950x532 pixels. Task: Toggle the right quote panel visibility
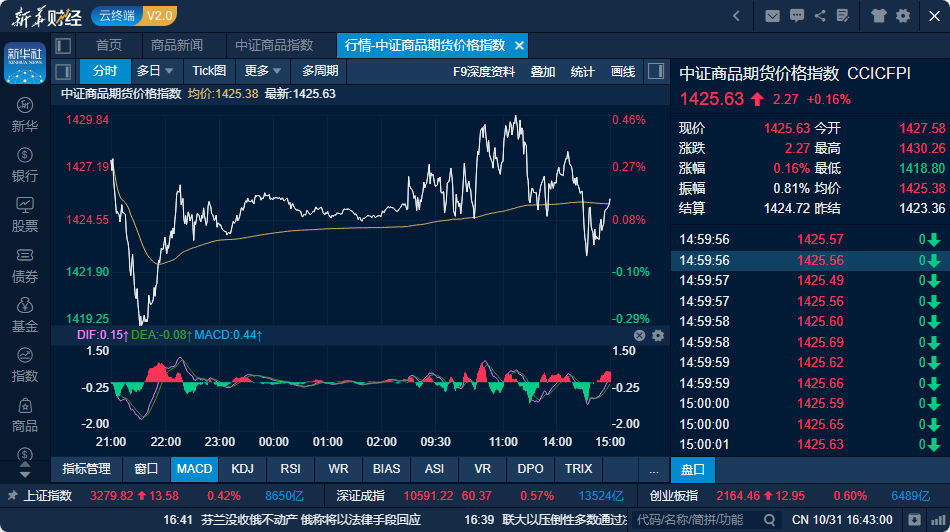656,71
